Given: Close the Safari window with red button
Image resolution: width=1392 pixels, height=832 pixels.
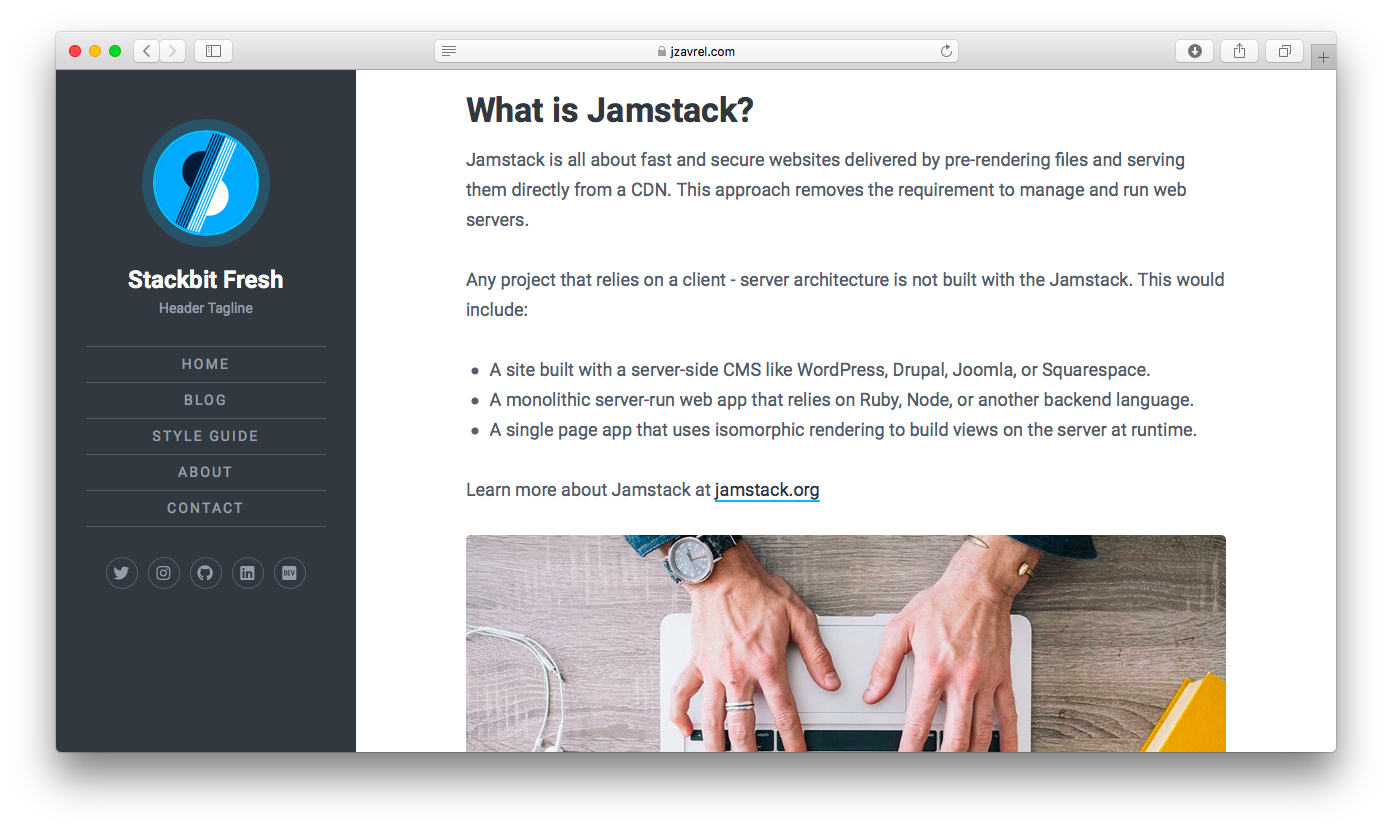Looking at the screenshot, I should pos(75,51).
